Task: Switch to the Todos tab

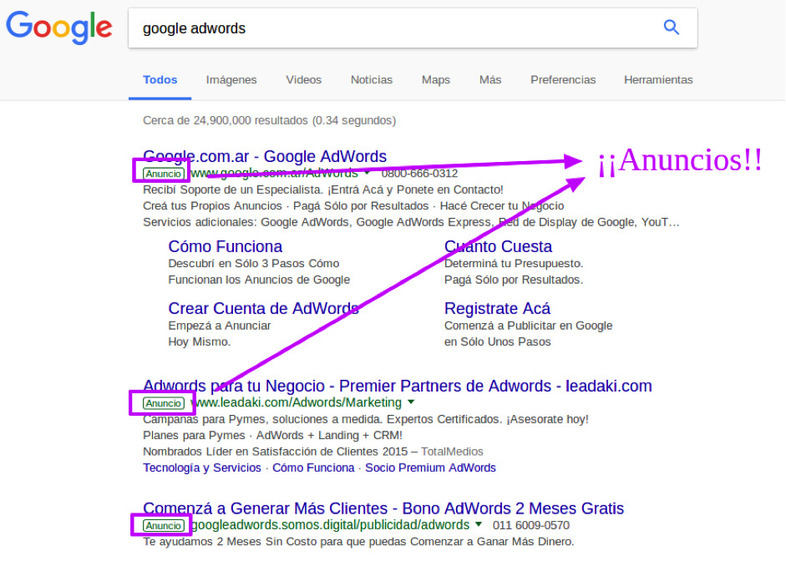Action: (x=160, y=80)
